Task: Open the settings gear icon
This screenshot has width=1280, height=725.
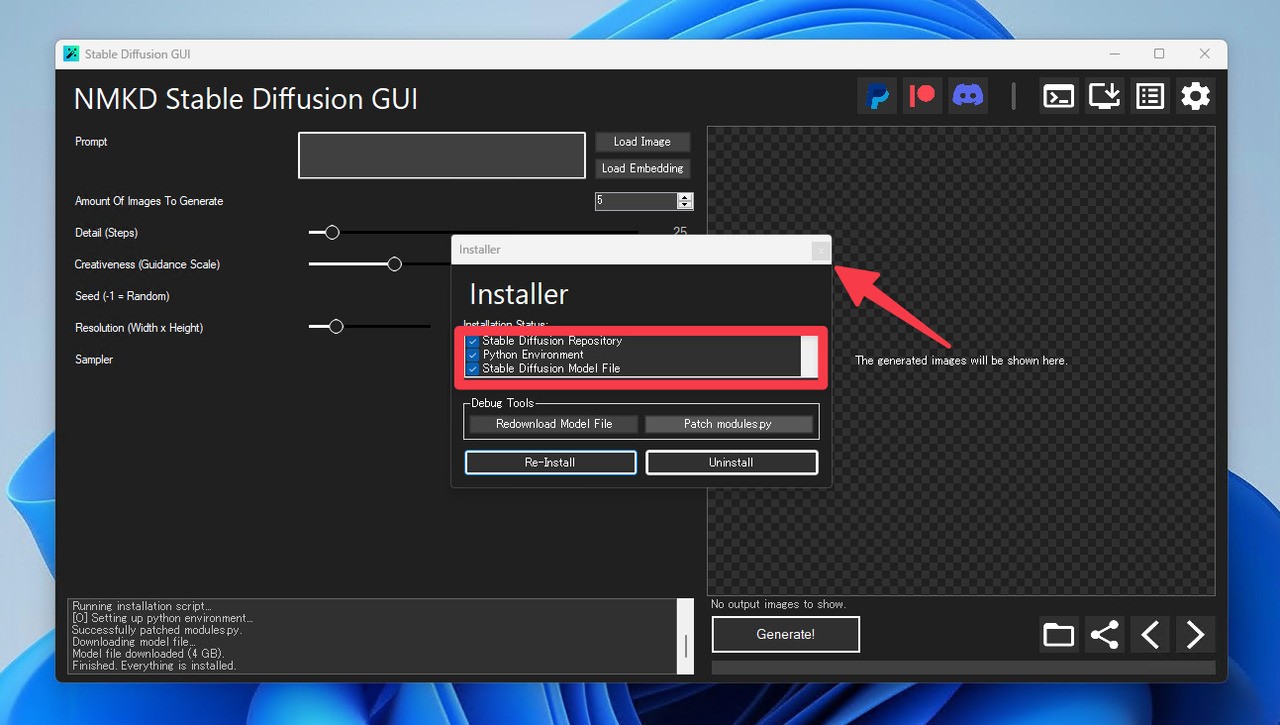Action: [1195, 96]
